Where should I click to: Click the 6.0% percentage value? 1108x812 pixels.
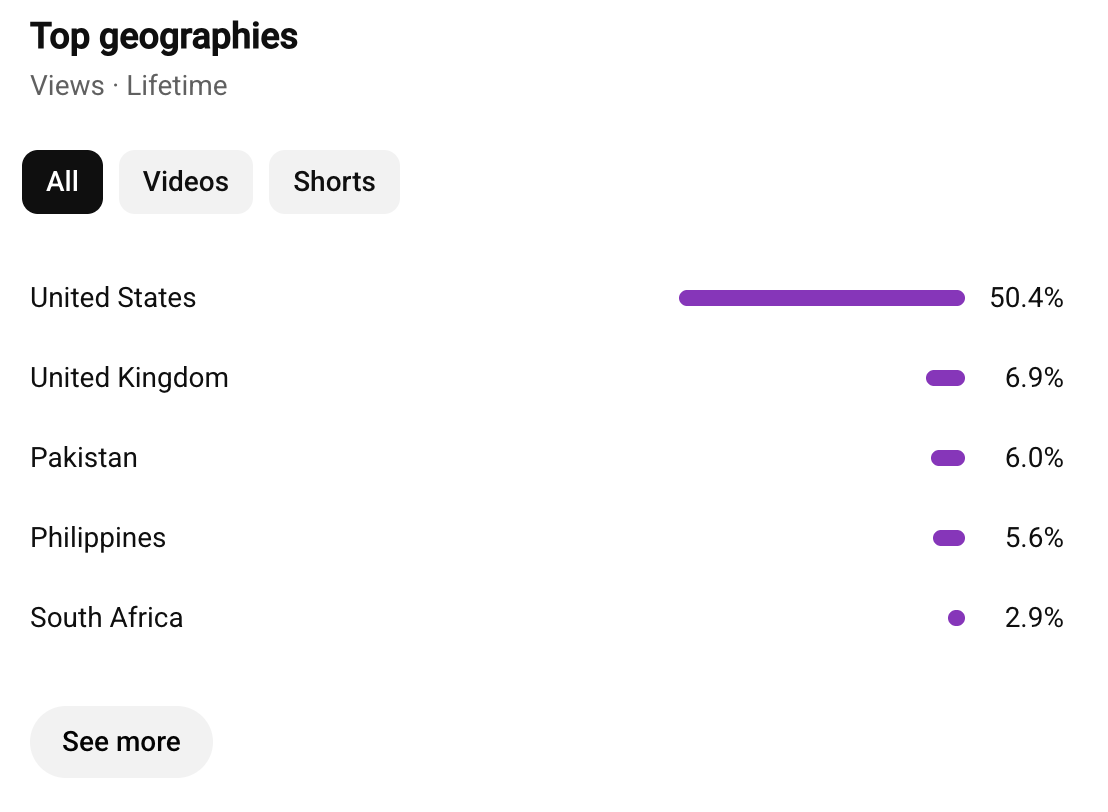[1034, 457]
